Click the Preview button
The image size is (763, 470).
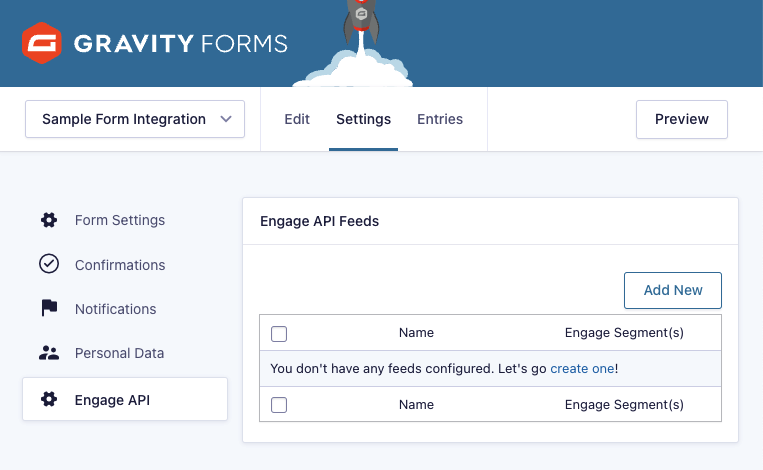[682, 119]
